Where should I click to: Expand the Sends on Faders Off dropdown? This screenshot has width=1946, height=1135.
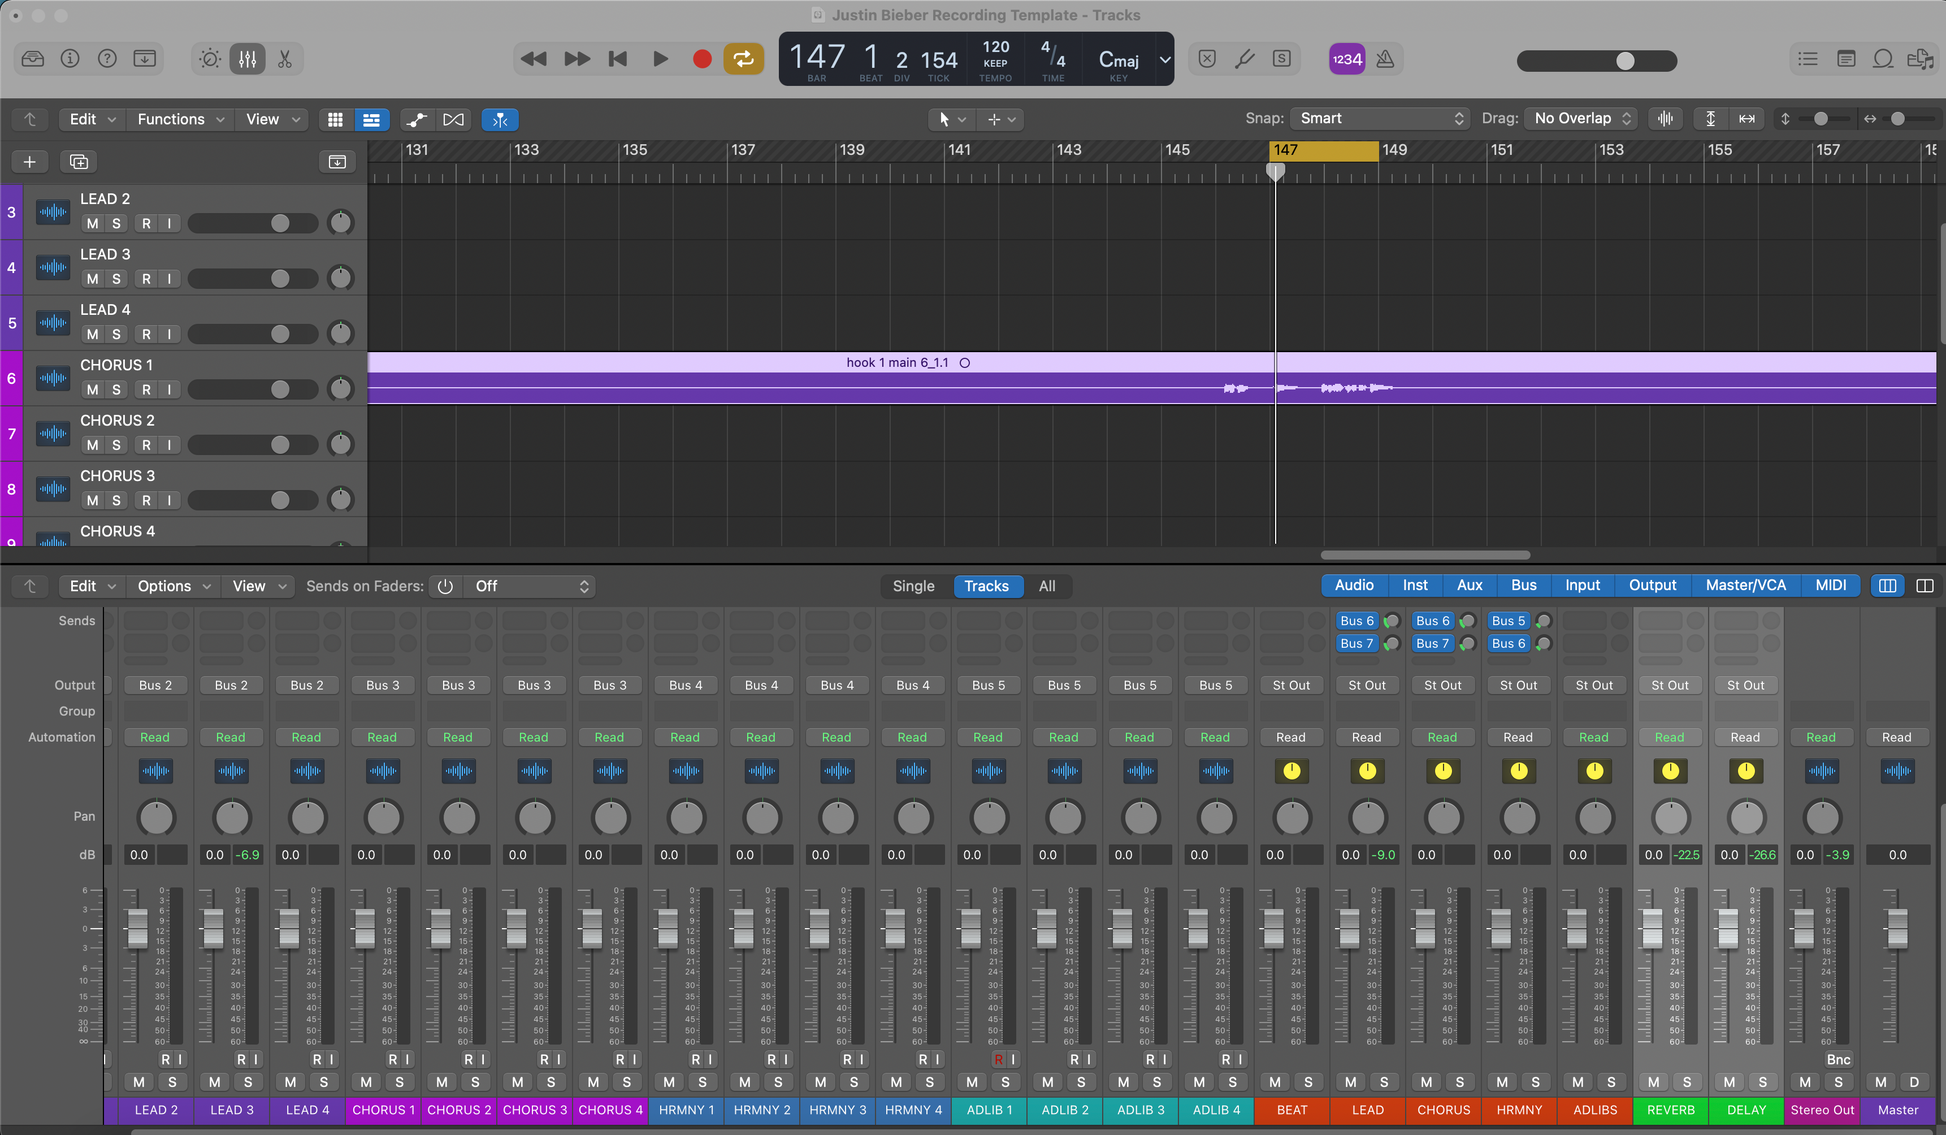click(x=532, y=586)
